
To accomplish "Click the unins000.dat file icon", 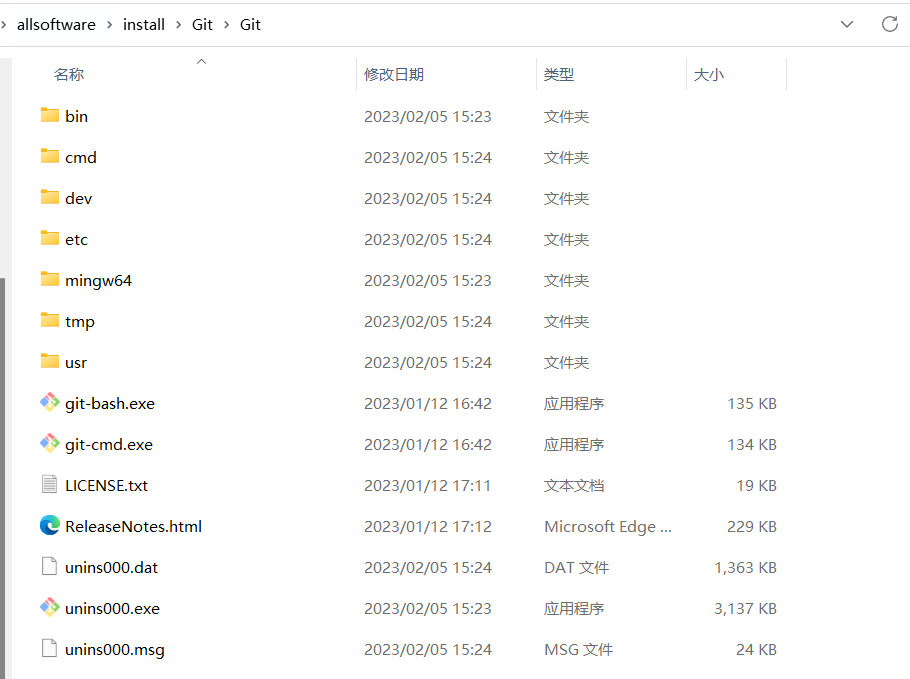I will click(x=50, y=566).
